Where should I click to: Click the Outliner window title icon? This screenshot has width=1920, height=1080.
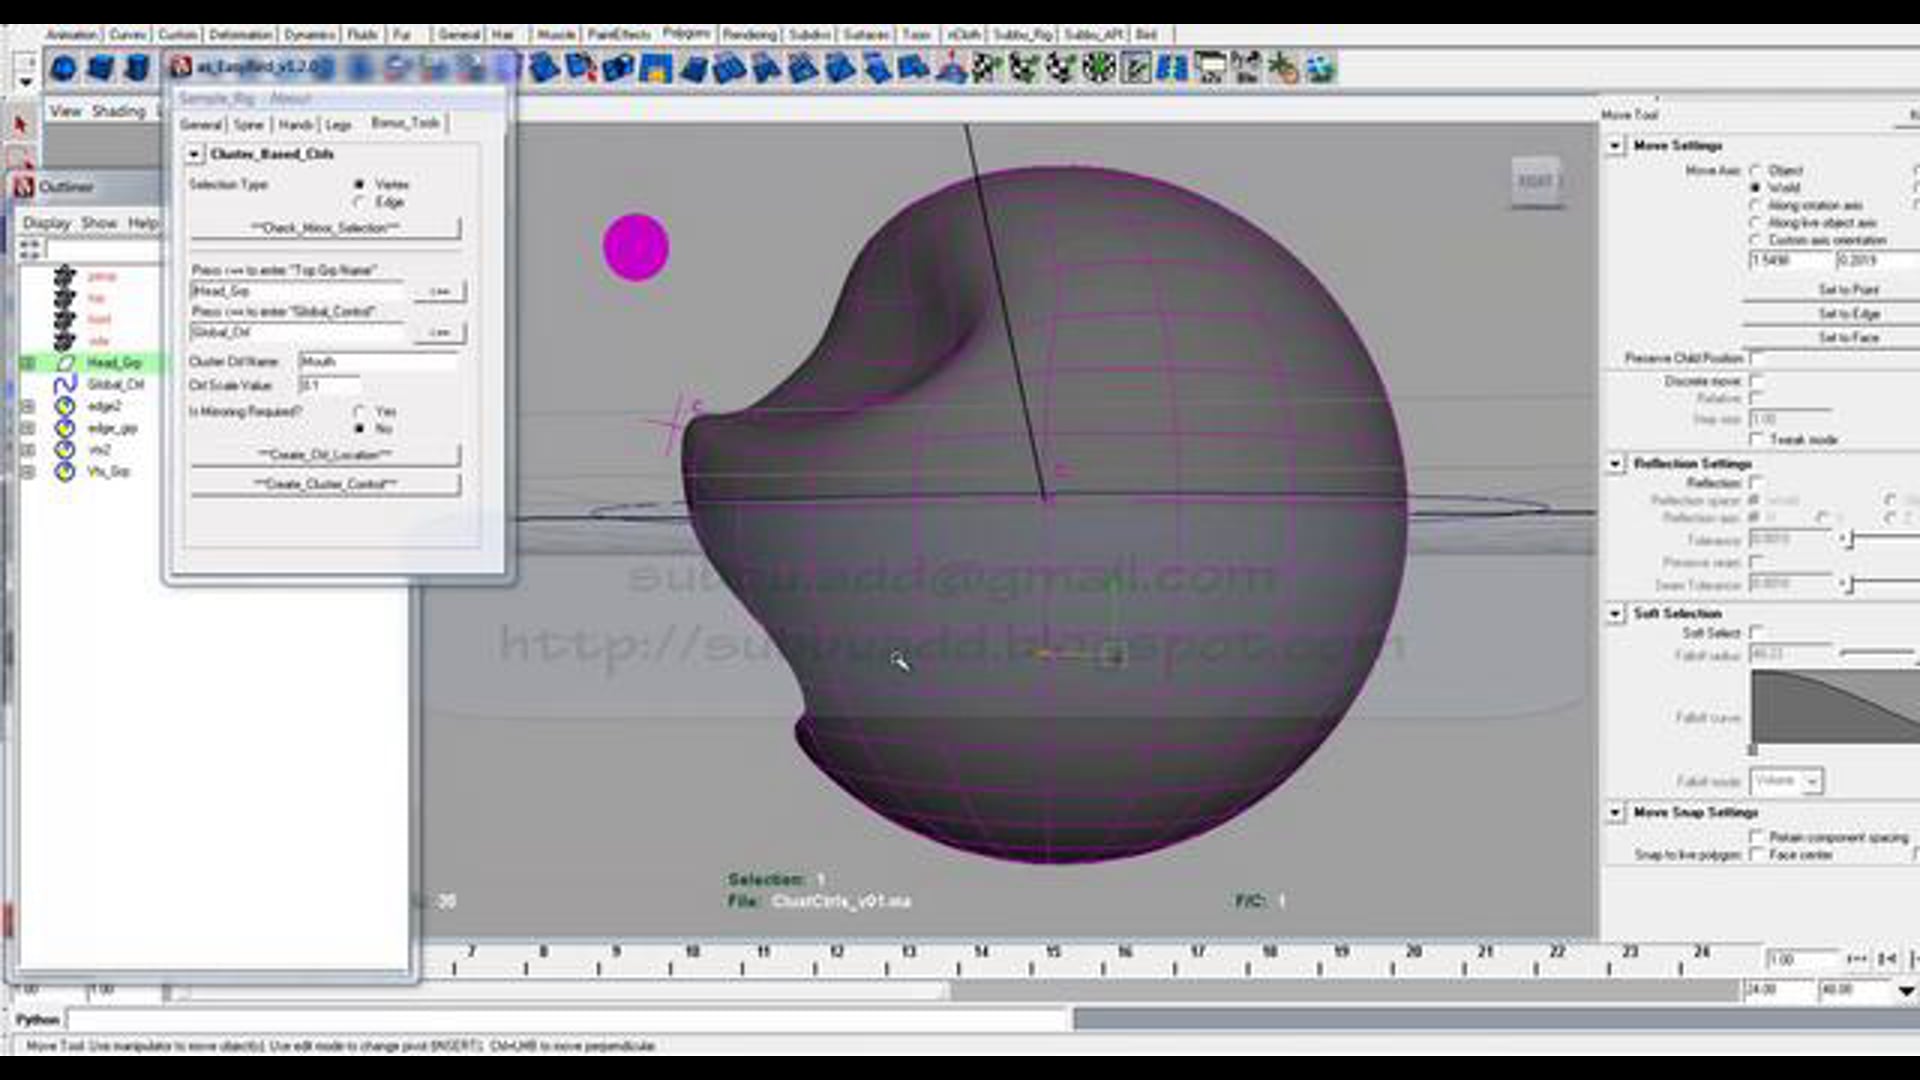click(x=24, y=187)
